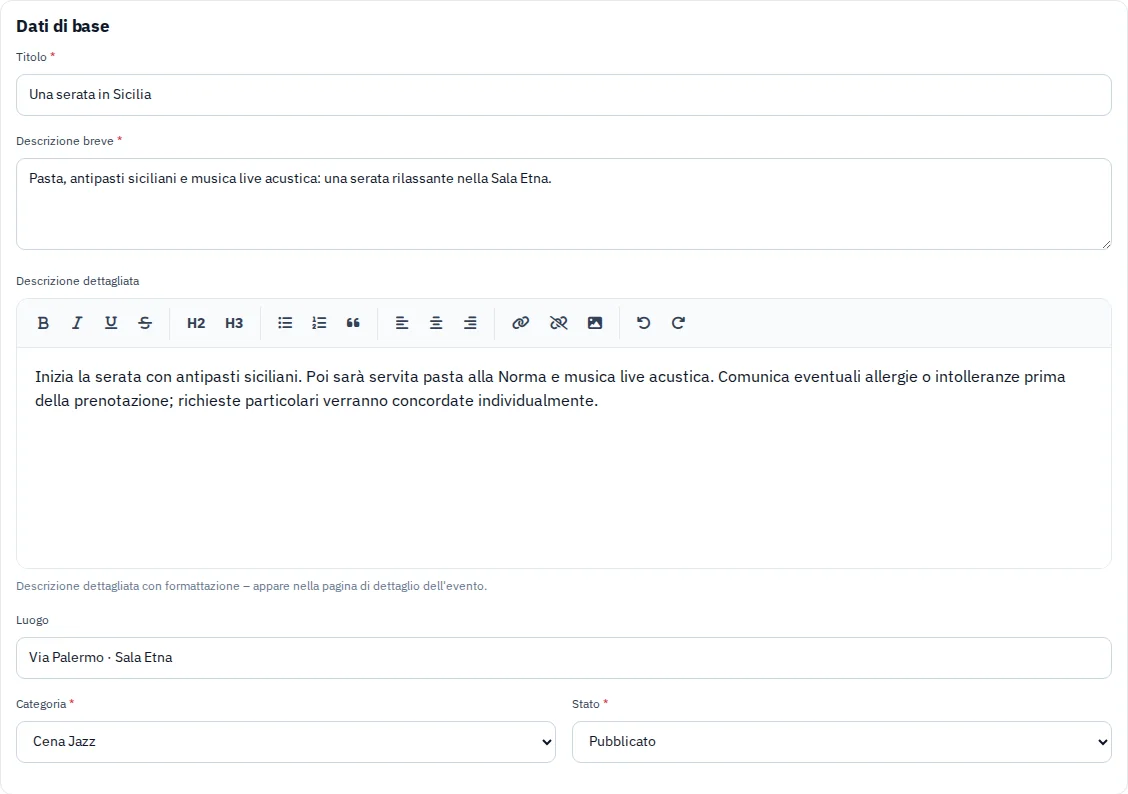Set heading level H2
Viewport: 1128px width, 794px height.
196,323
